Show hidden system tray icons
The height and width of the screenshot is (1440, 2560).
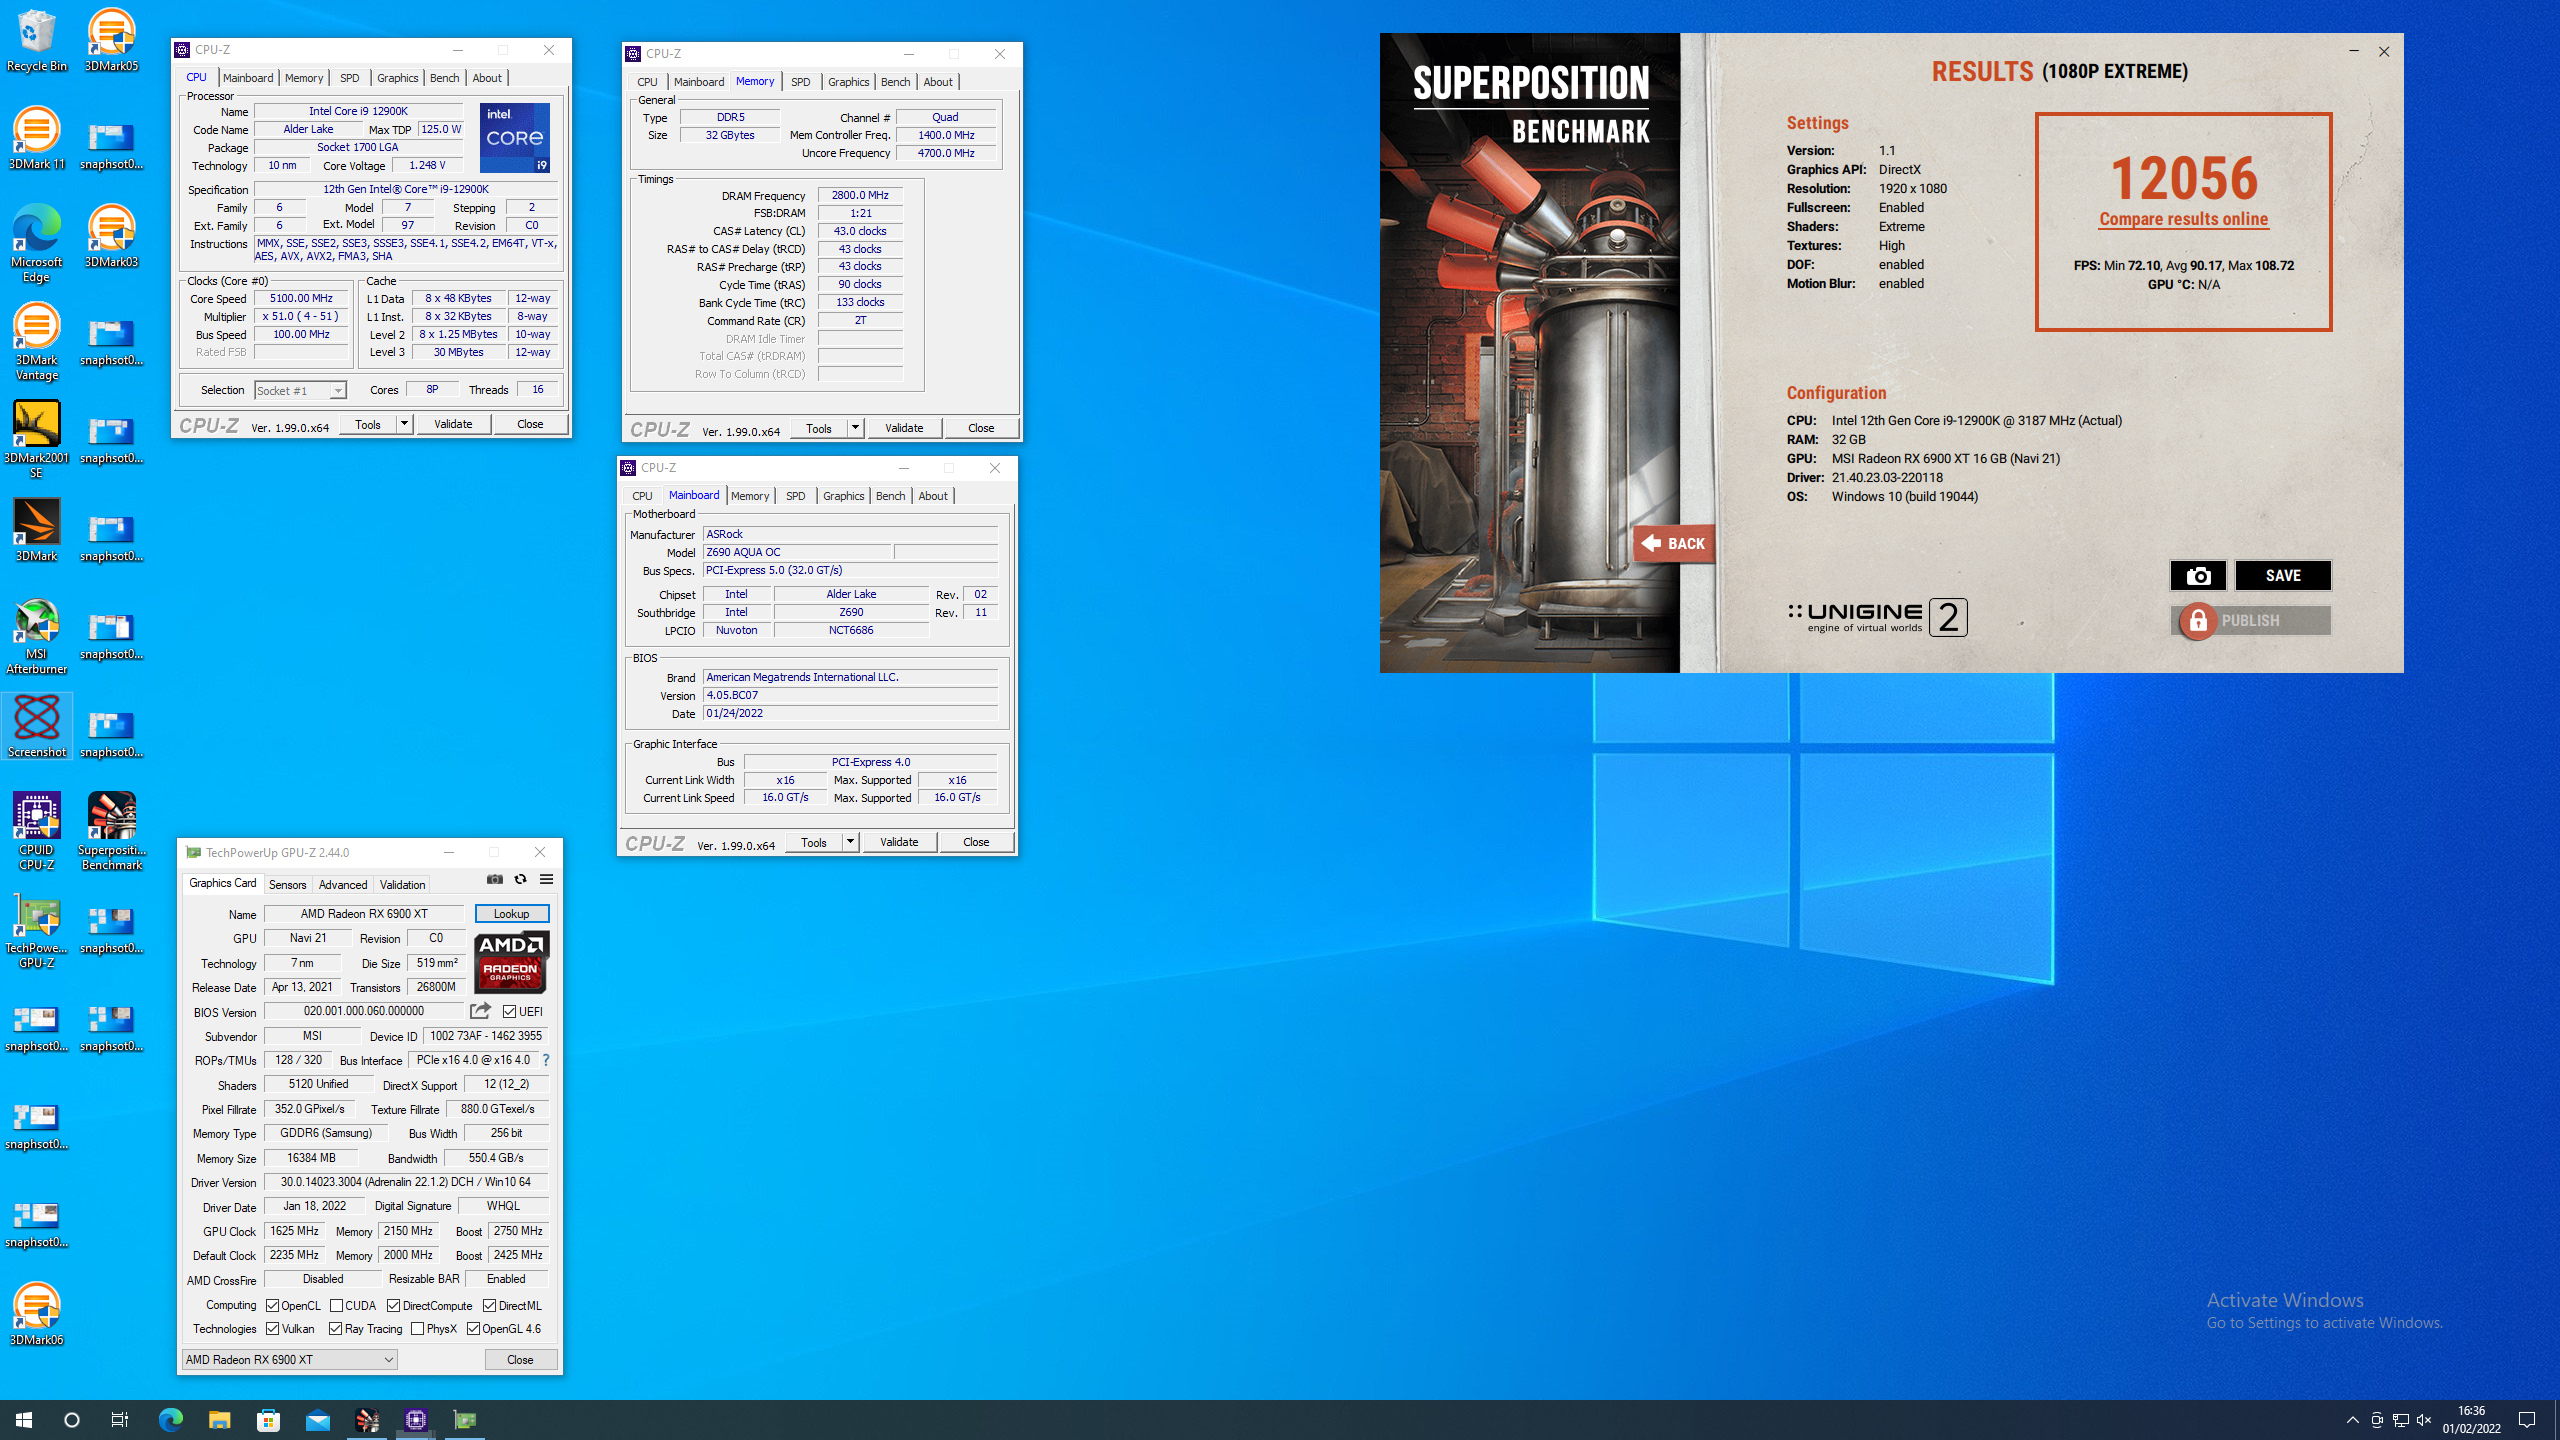click(x=2353, y=1420)
